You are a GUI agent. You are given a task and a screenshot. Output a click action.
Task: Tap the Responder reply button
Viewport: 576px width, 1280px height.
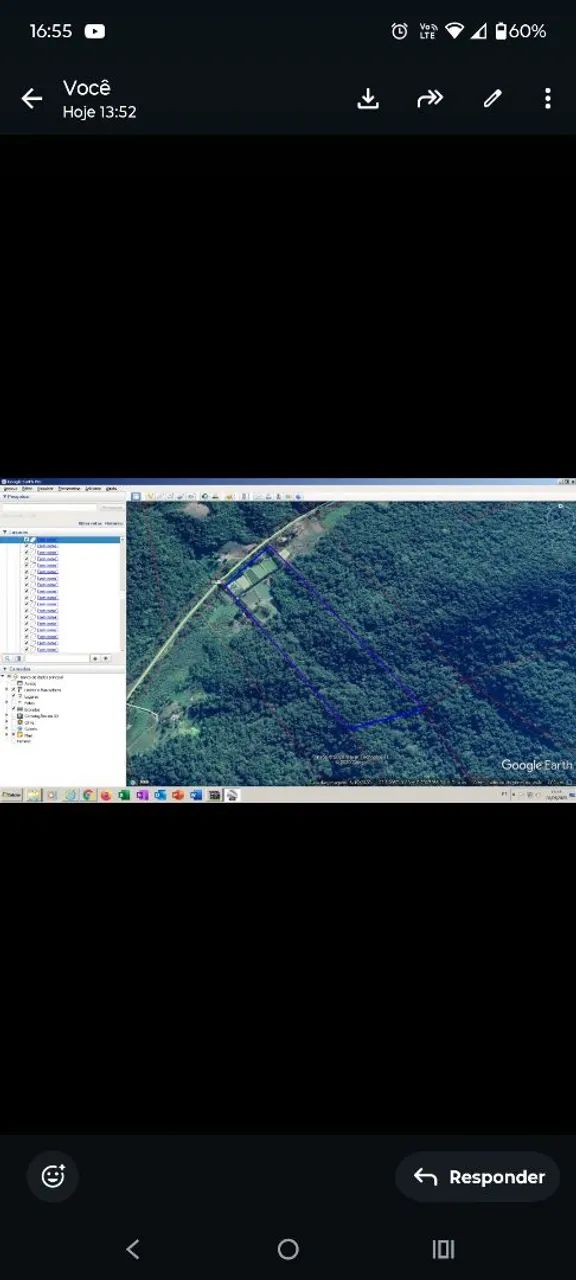tap(477, 1177)
